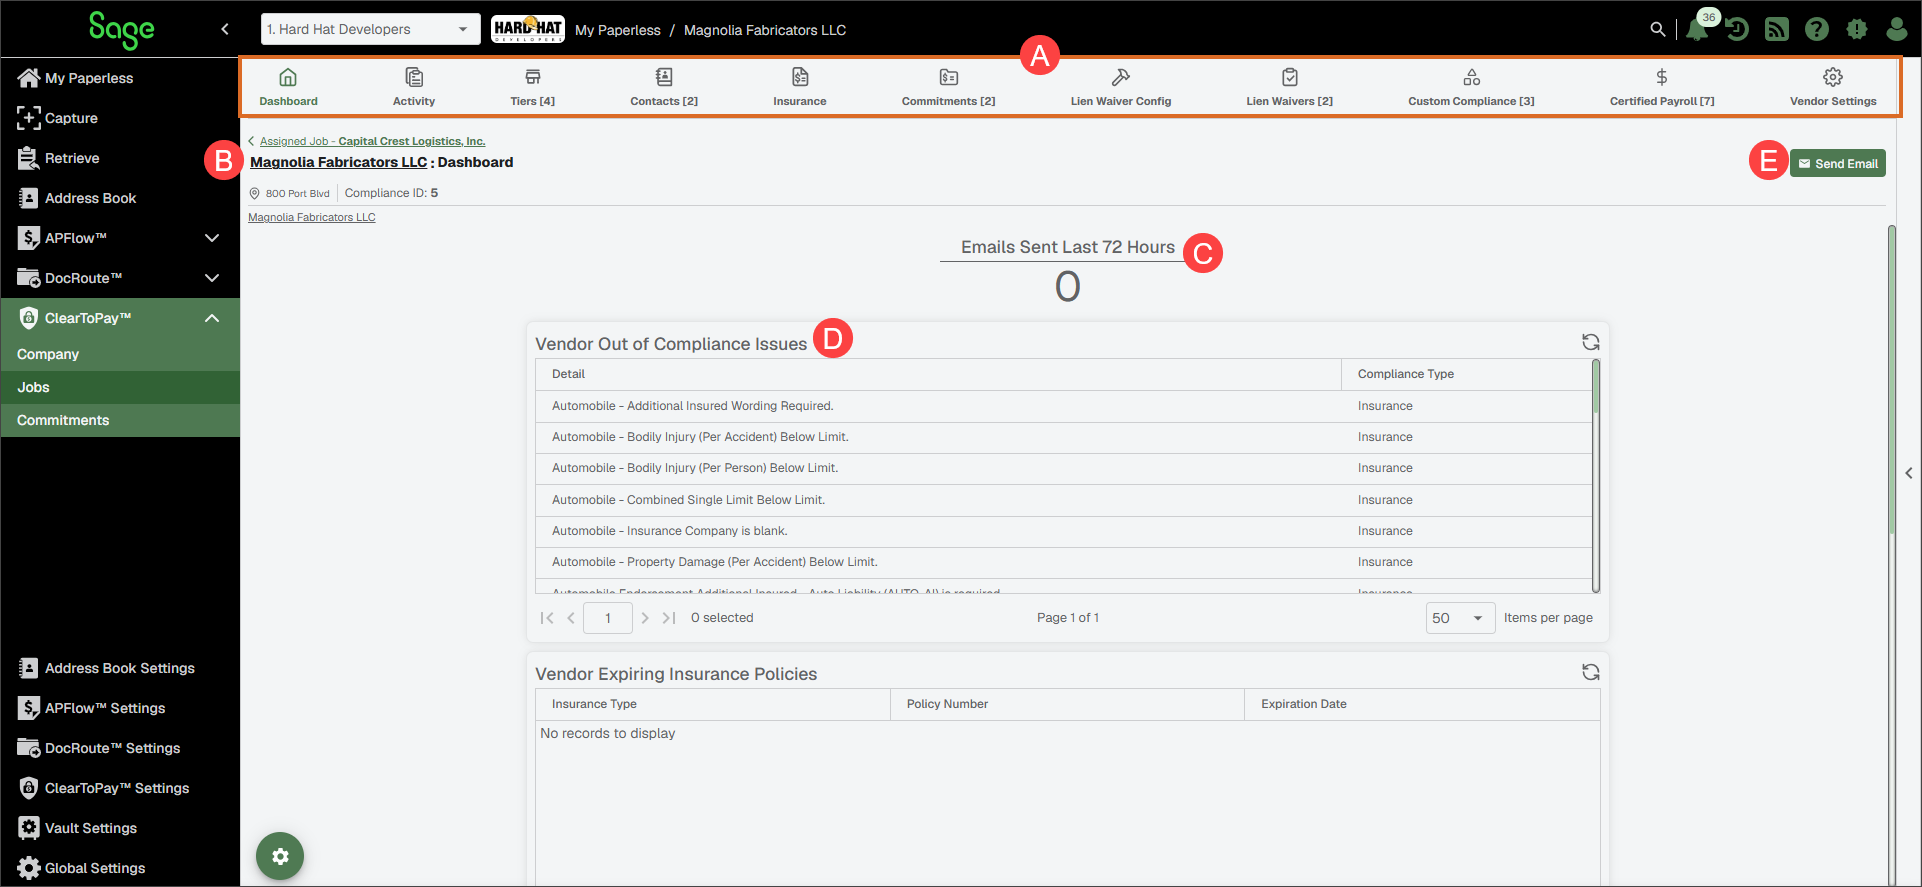Open the top bar gear badge icon
1922x887 pixels.
tap(1857, 29)
